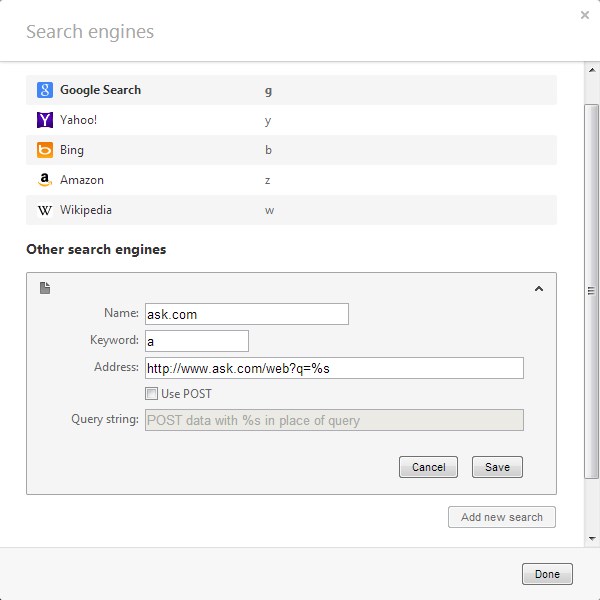Click keyword 'g' for Google Search
The image size is (600, 600).
[x=269, y=91]
